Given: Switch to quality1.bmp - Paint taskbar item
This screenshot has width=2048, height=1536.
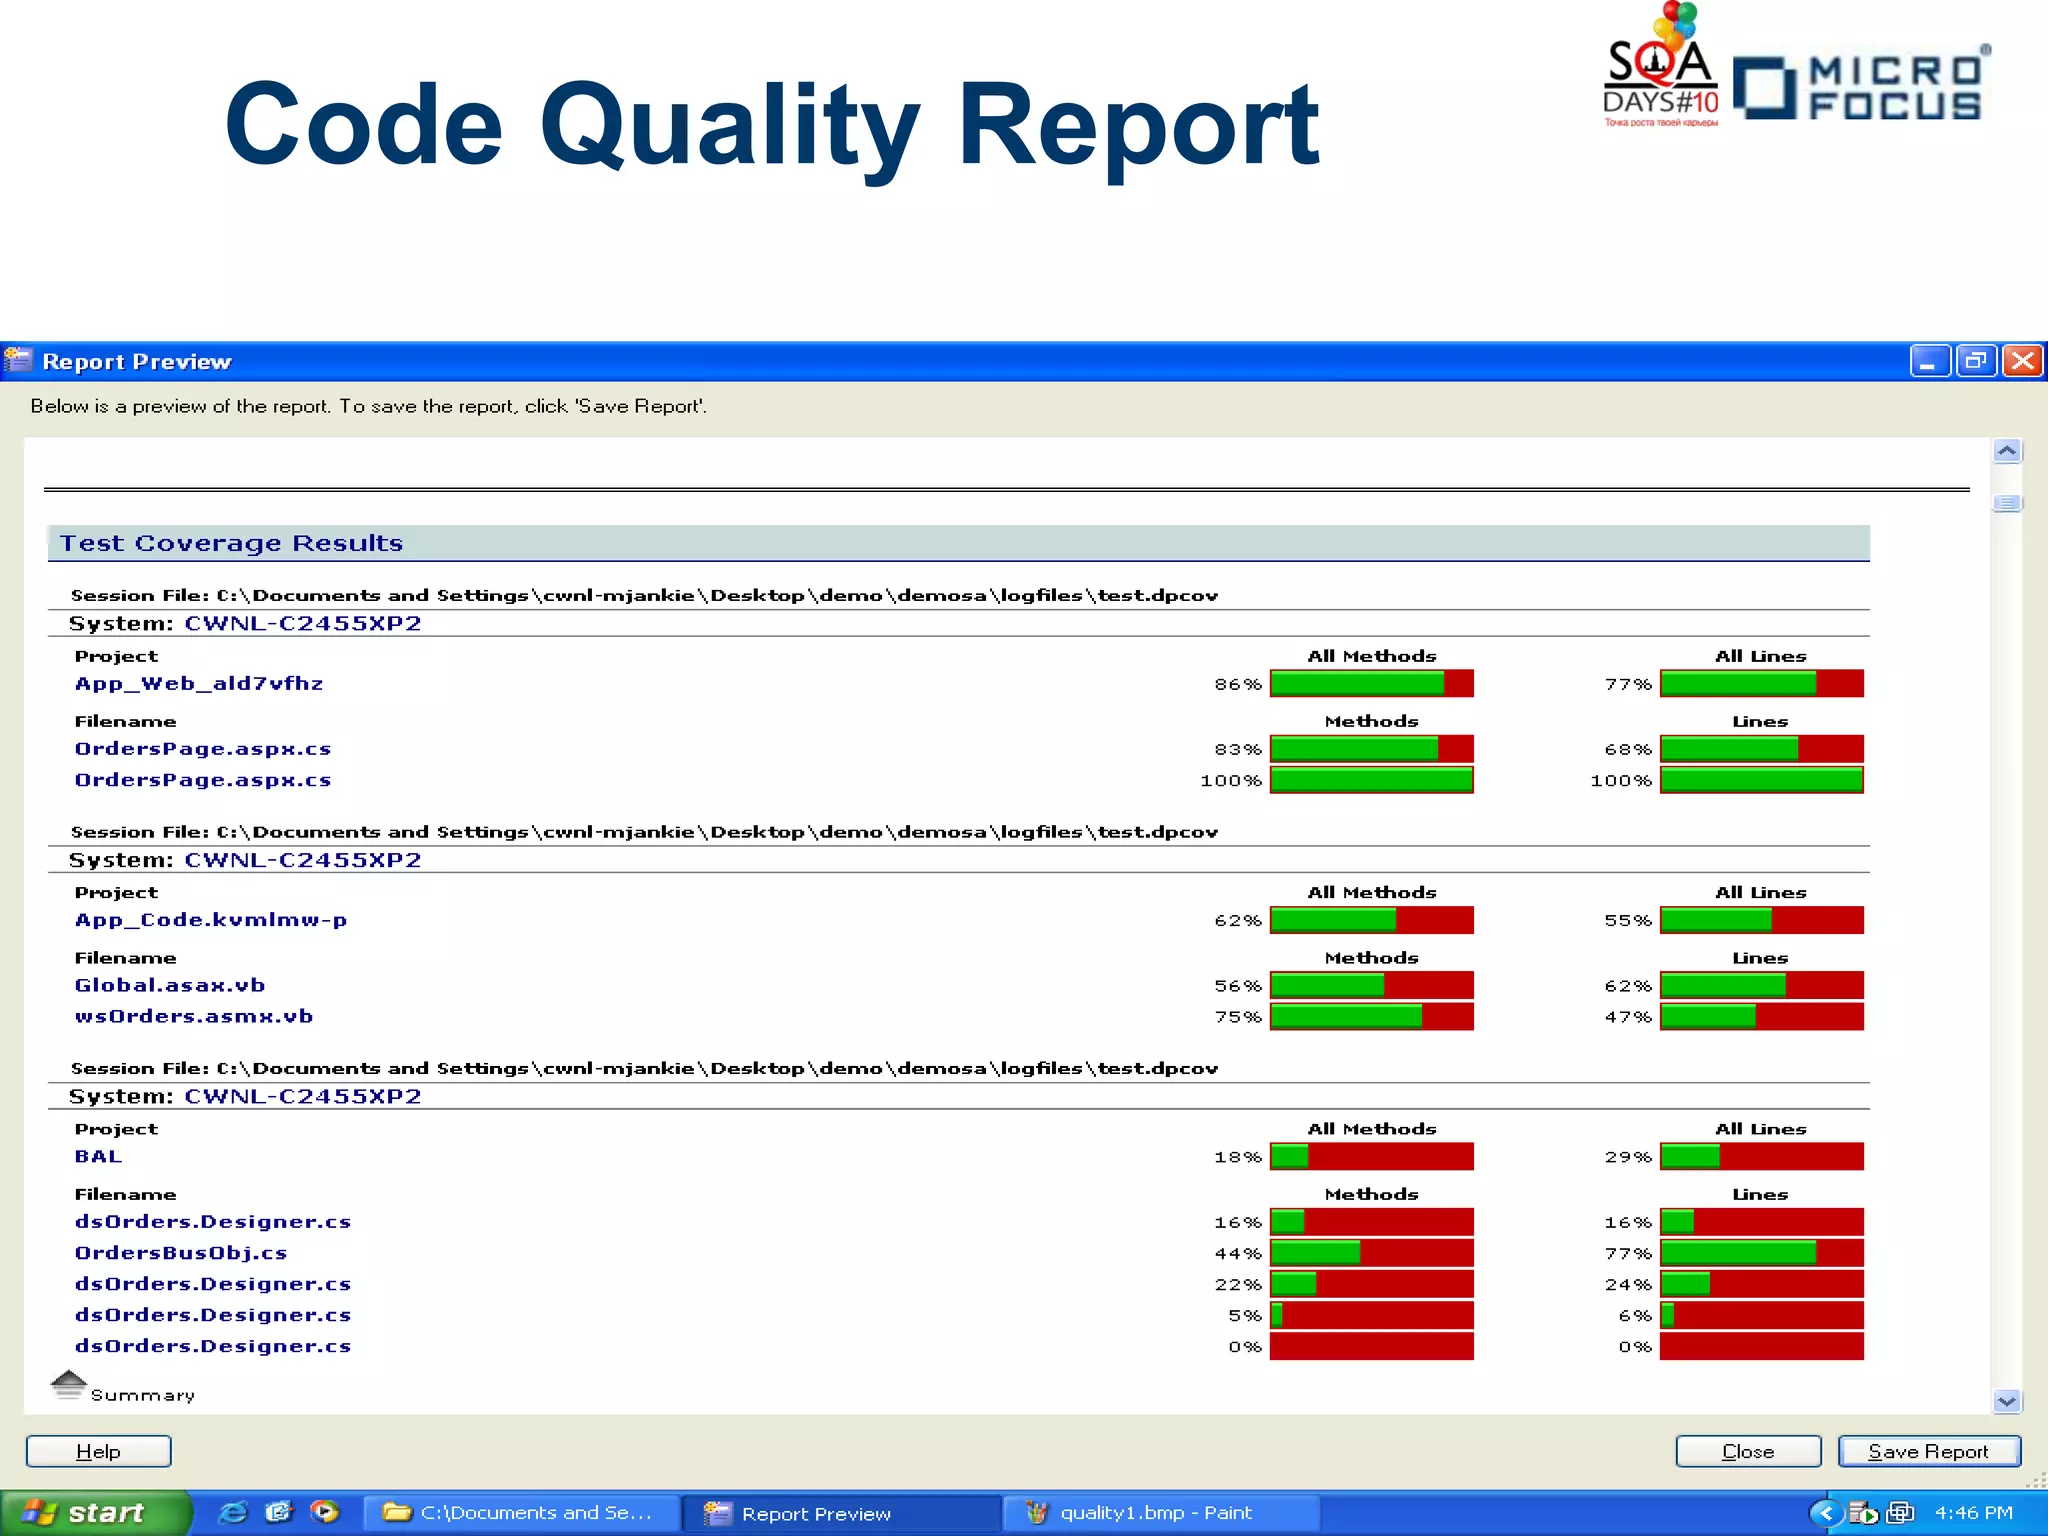Looking at the screenshot, I should (x=1162, y=1513).
